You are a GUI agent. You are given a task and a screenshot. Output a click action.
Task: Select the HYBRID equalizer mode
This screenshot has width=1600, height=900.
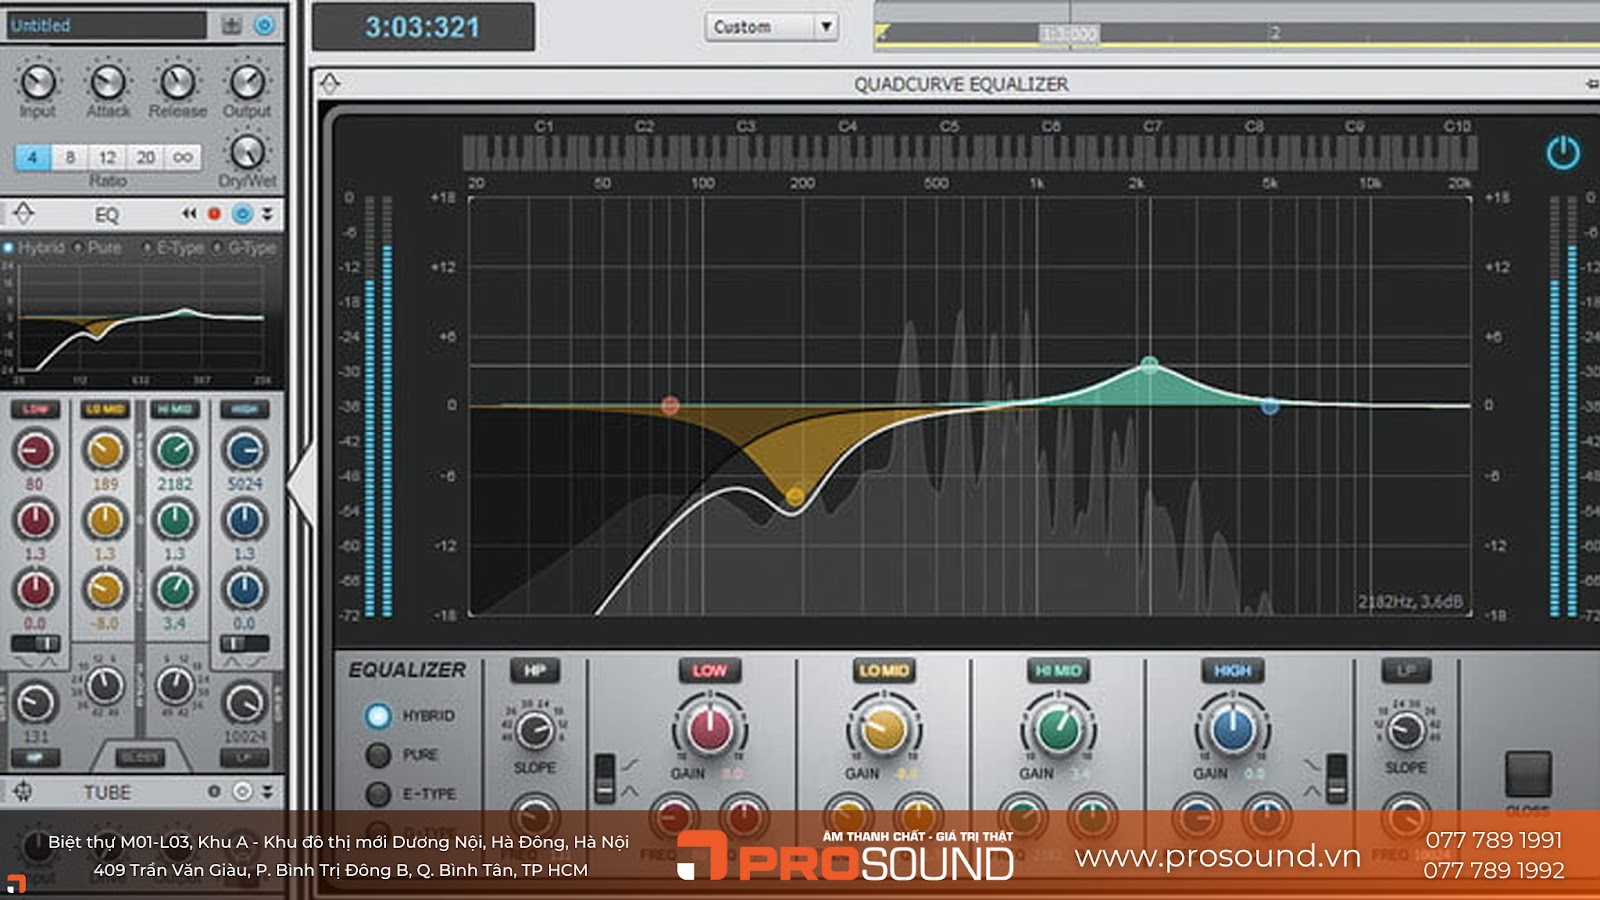(378, 715)
